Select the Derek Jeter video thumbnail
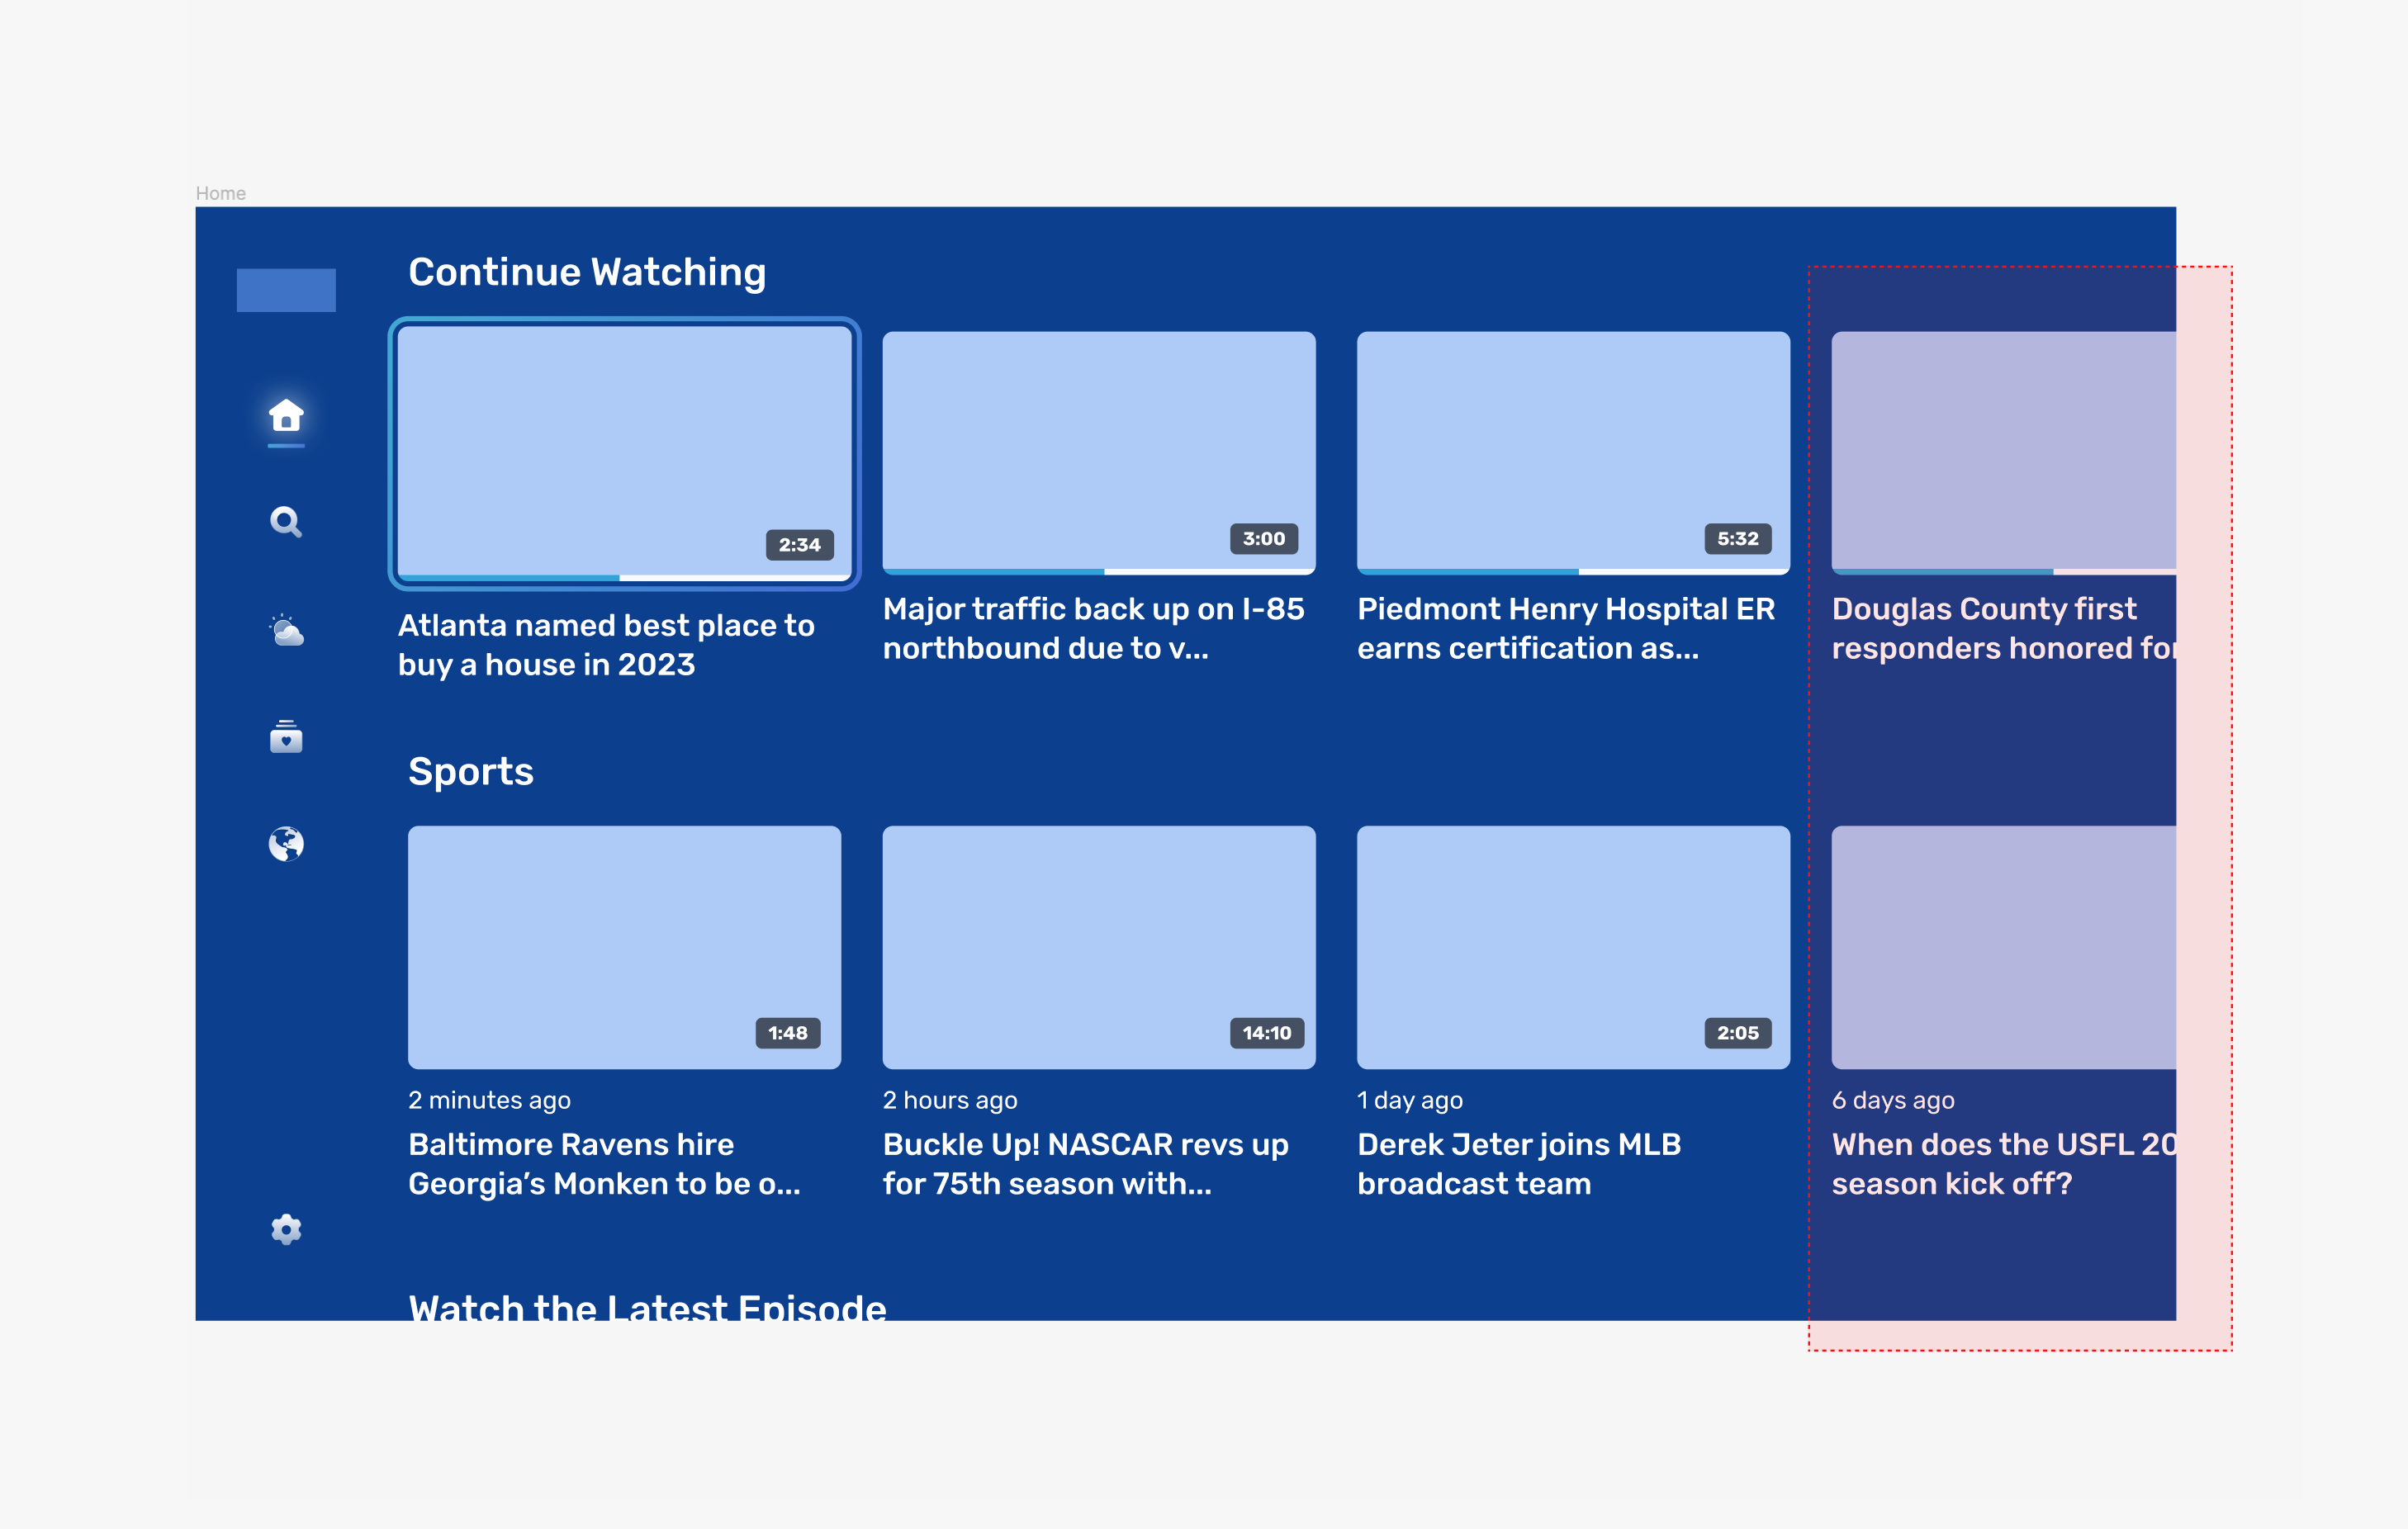 tap(1573, 947)
